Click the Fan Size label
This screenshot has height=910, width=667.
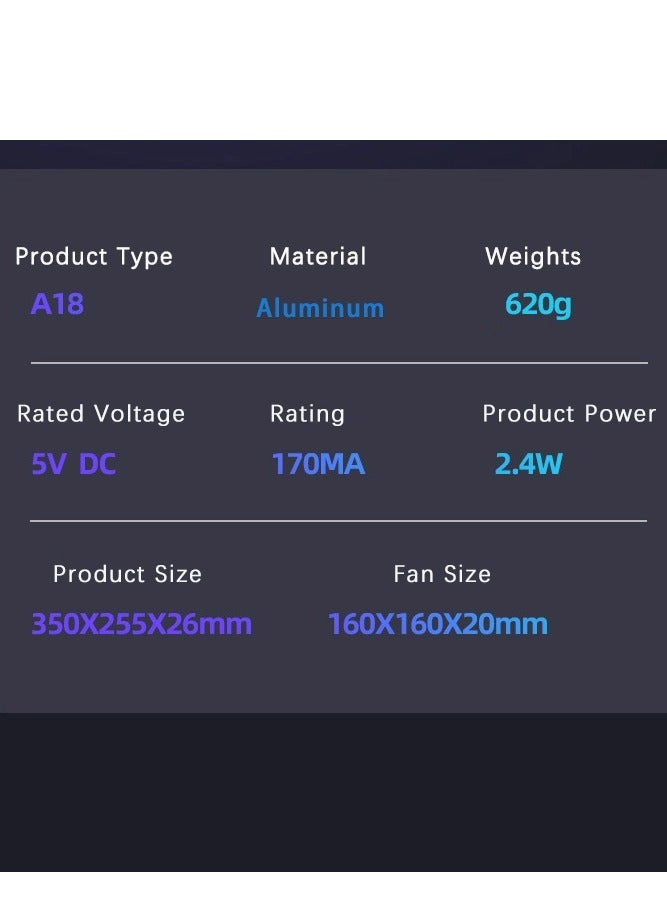(442, 574)
